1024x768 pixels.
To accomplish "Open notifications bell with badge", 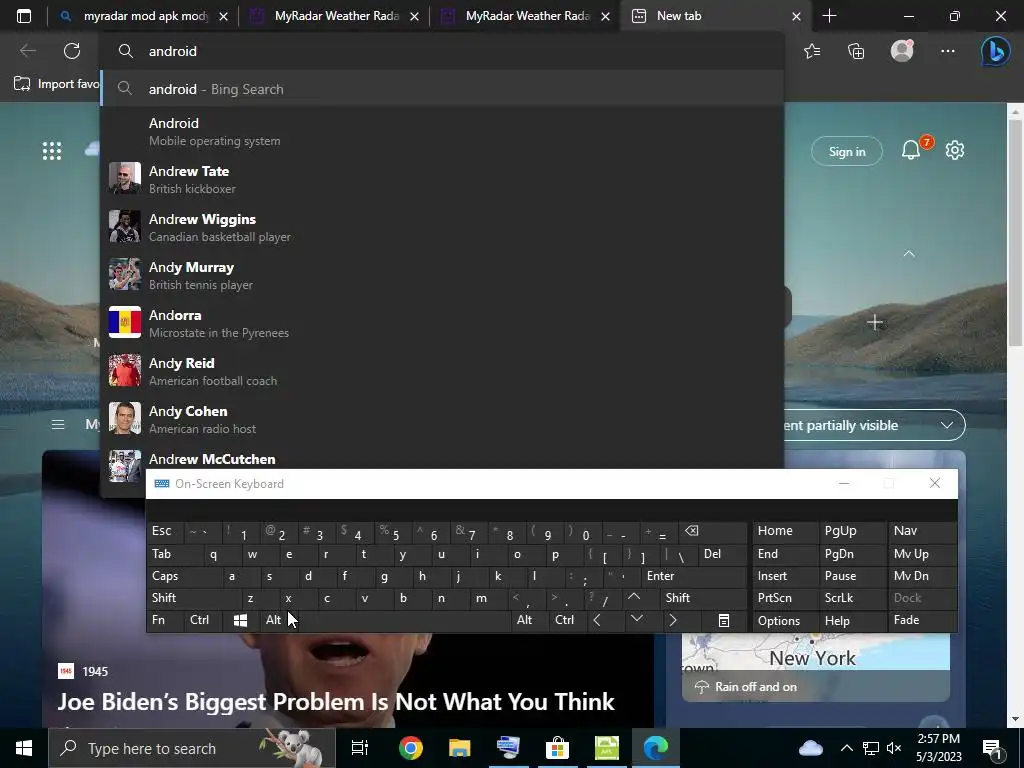I will point(911,150).
